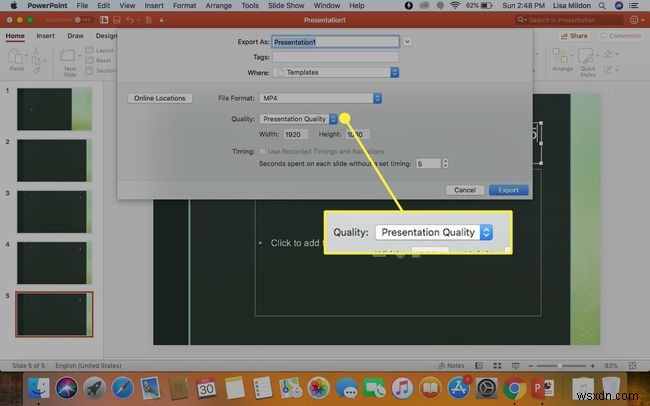Click the Reset slide icon
The image size is (650, 406).
98,61
